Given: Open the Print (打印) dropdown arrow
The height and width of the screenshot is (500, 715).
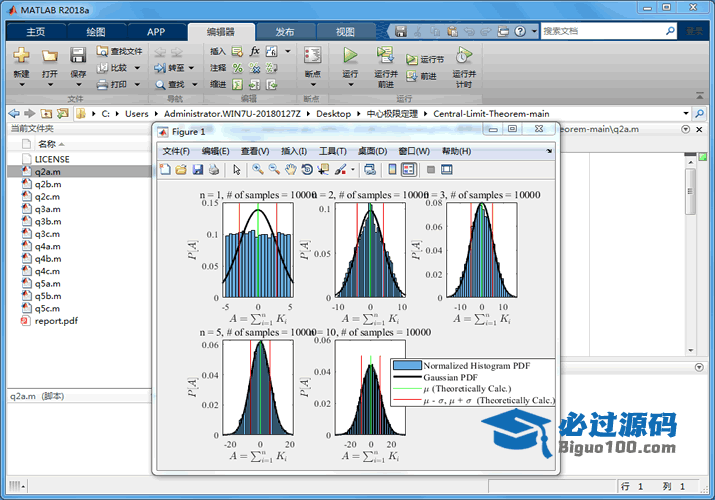Looking at the screenshot, I should 137,84.
